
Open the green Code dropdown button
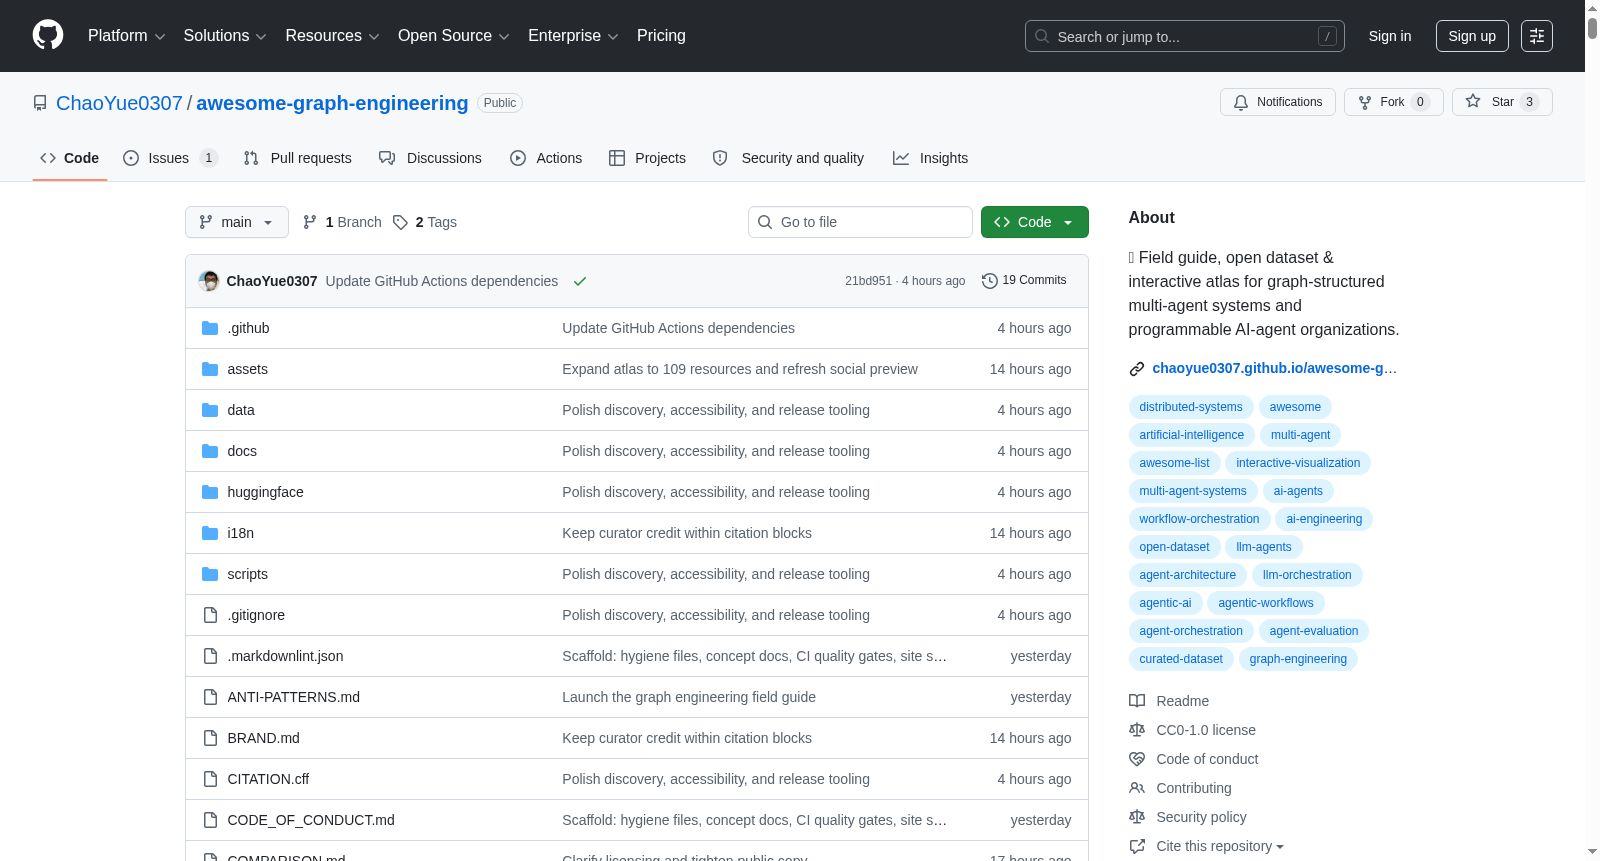point(1035,222)
